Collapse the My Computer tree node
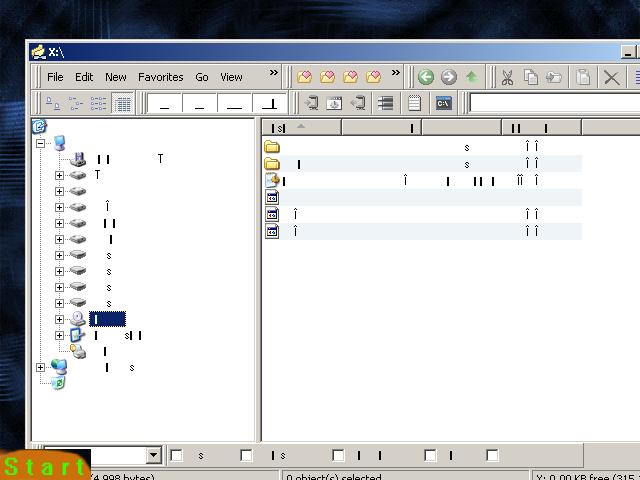Image resolution: width=640 pixels, height=480 pixels. 40,143
